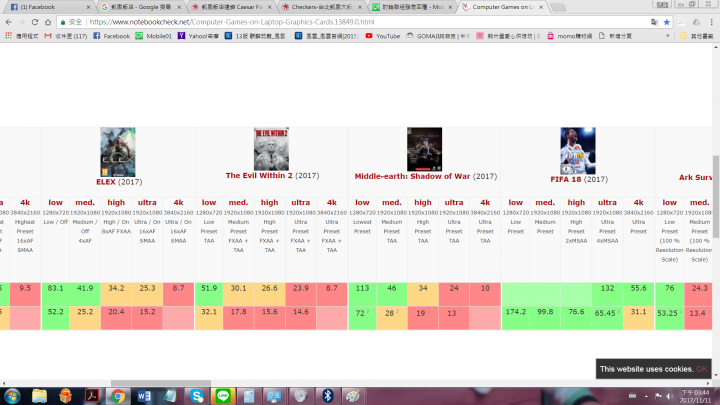Open a new tab button
The width and height of the screenshot is (720, 405).
pyautogui.click(x=557, y=7)
